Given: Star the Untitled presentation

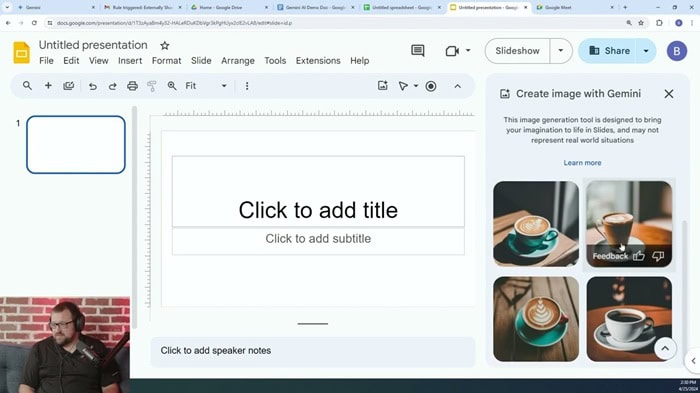Looking at the screenshot, I should [x=165, y=46].
